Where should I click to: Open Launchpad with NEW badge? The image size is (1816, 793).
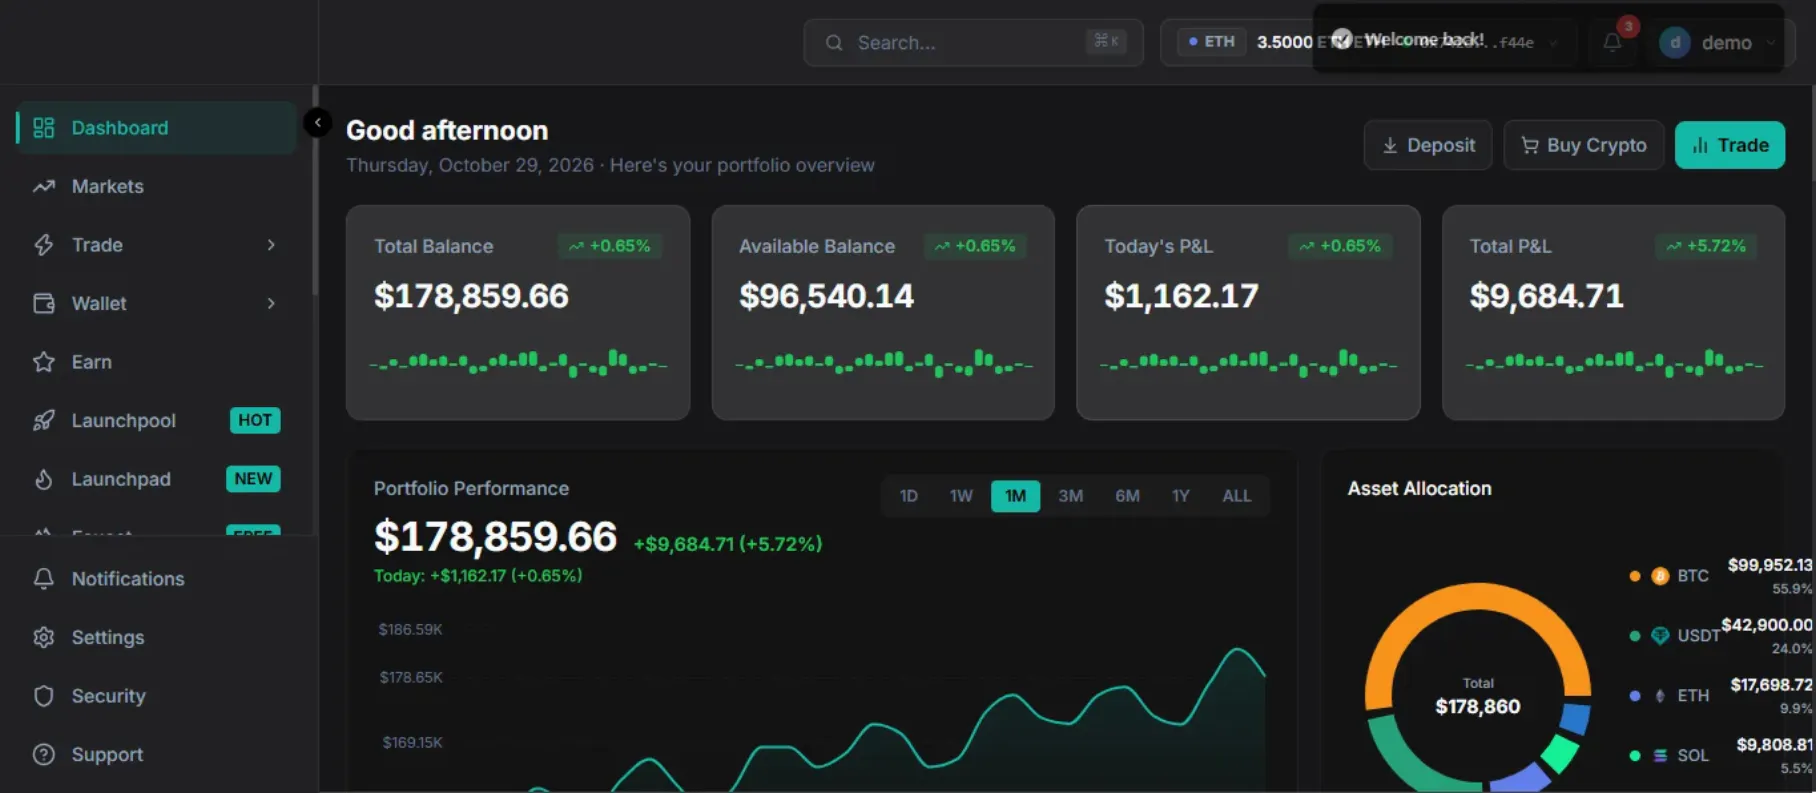pyautogui.click(x=157, y=479)
